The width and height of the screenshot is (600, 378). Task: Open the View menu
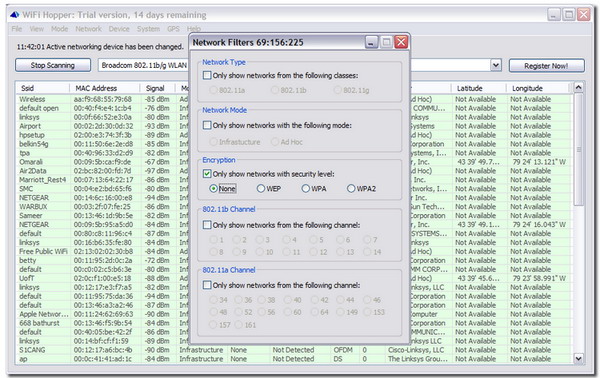coord(37,29)
